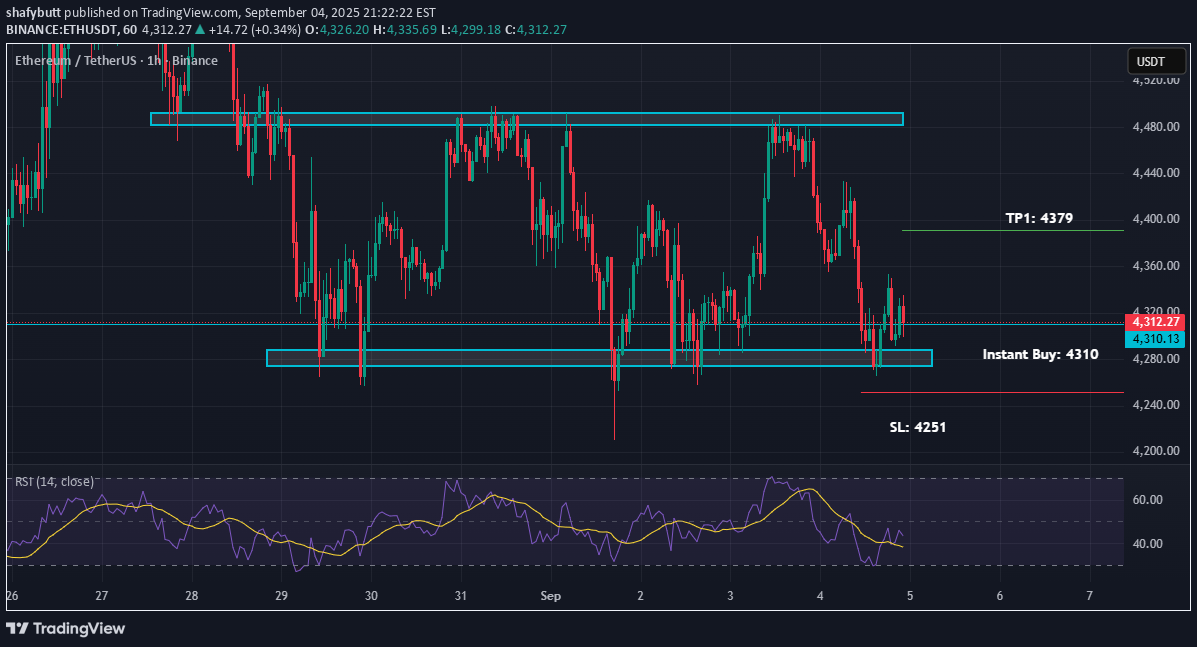Click the Sep month label on time axis

550,596
